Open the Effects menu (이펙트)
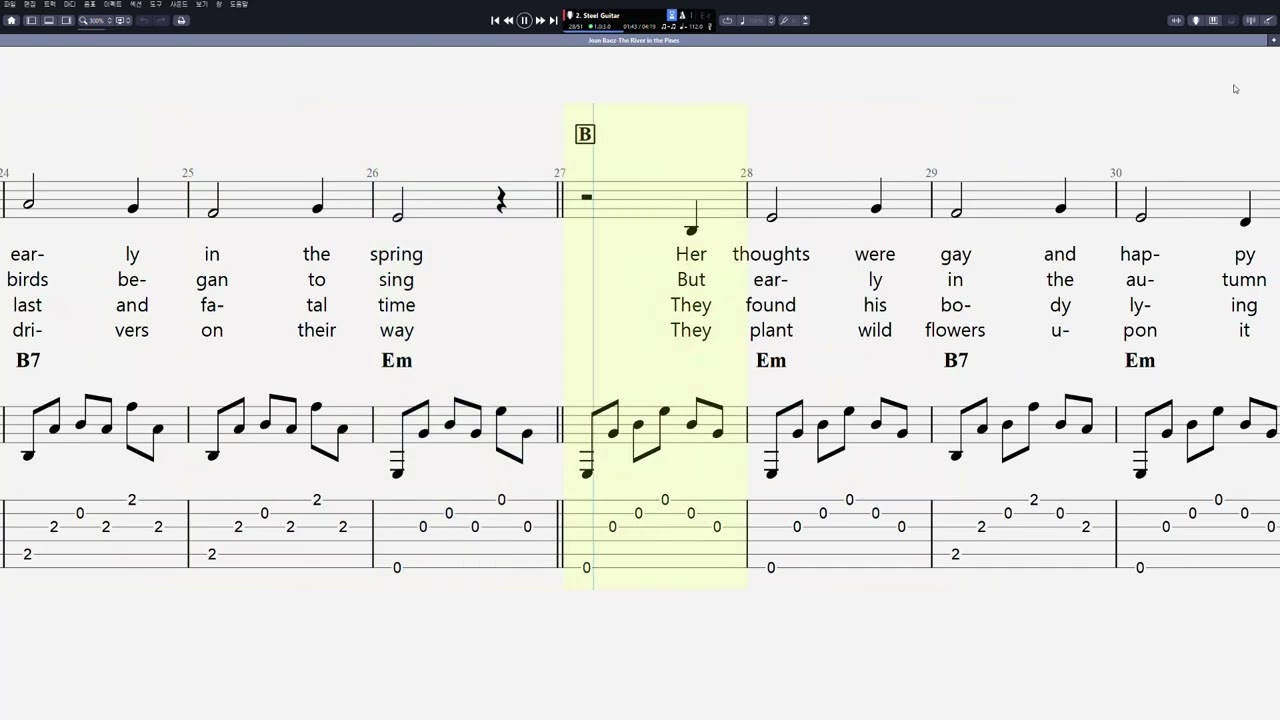This screenshot has height=720, width=1280. click(113, 4)
